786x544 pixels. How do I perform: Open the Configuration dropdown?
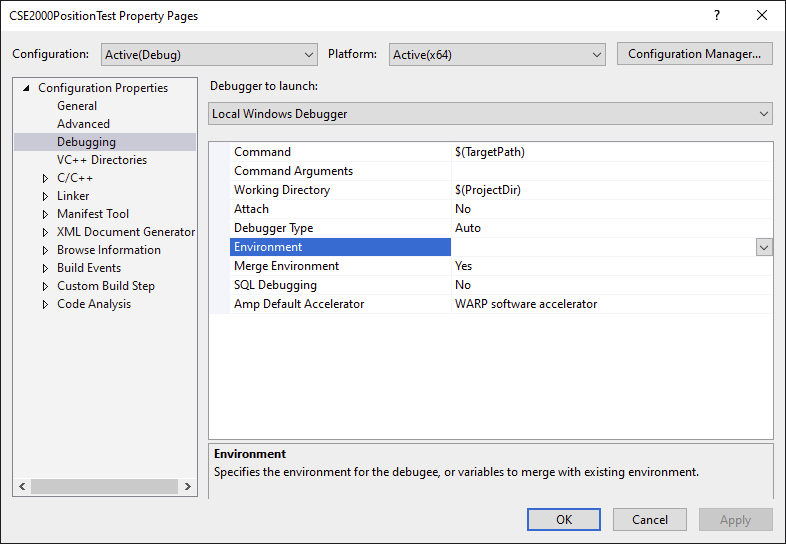tap(209, 55)
